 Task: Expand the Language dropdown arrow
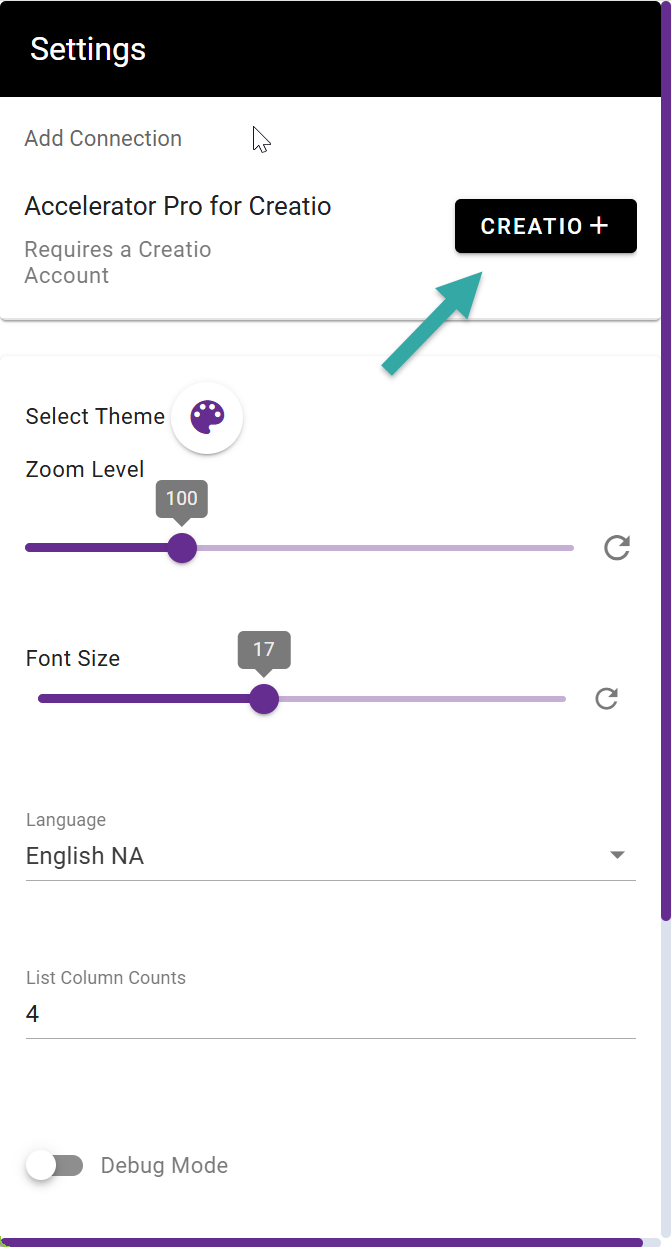pyautogui.click(x=617, y=855)
